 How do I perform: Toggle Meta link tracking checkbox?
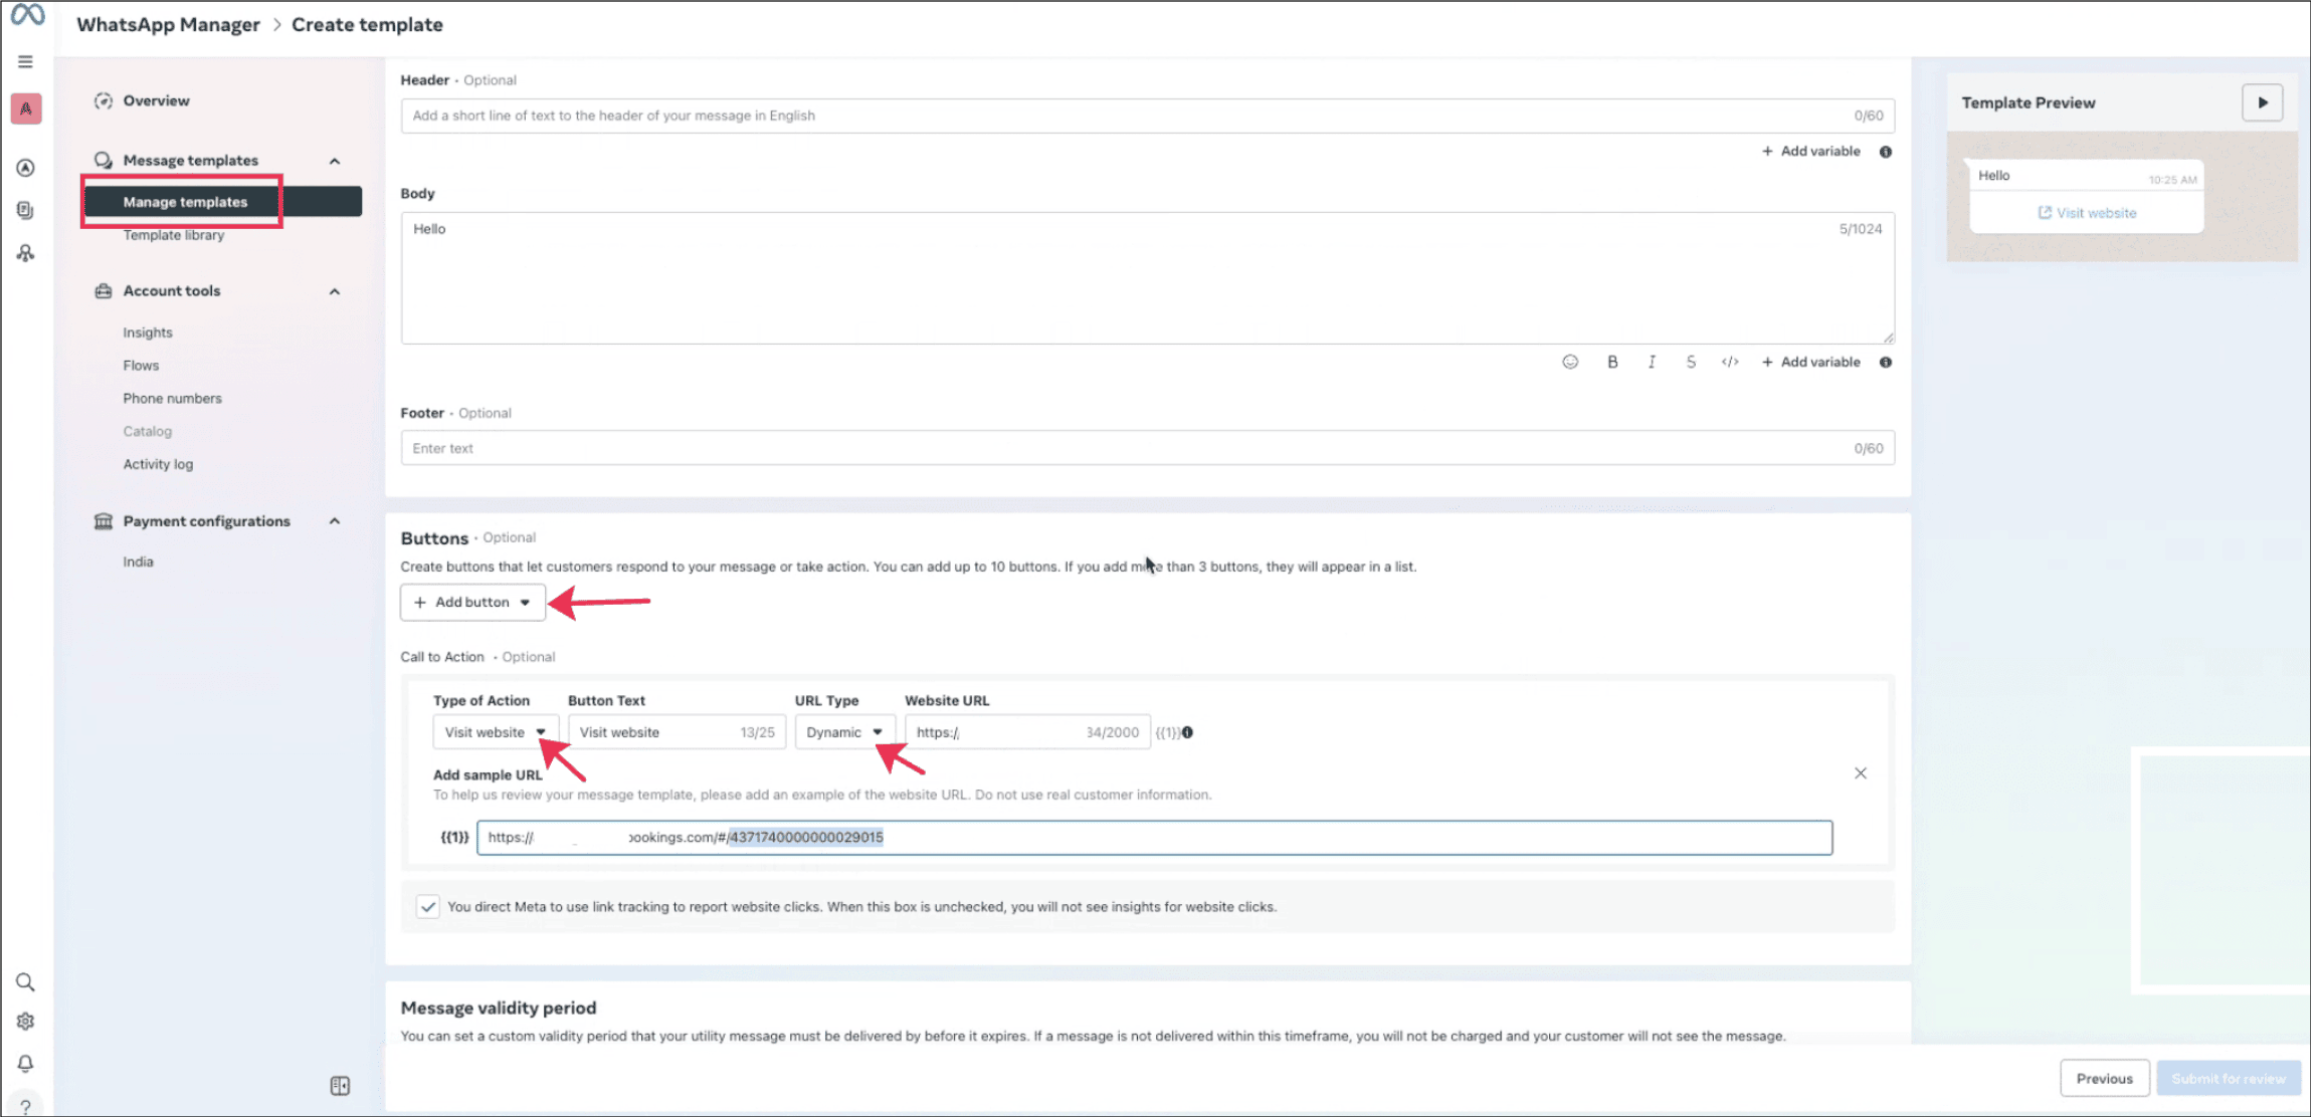pyautogui.click(x=428, y=907)
